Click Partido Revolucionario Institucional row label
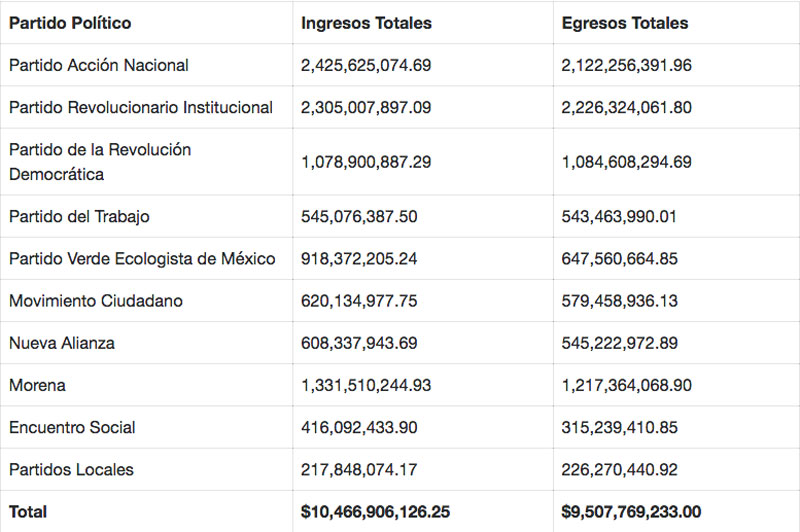The image size is (800, 532). (x=141, y=108)
